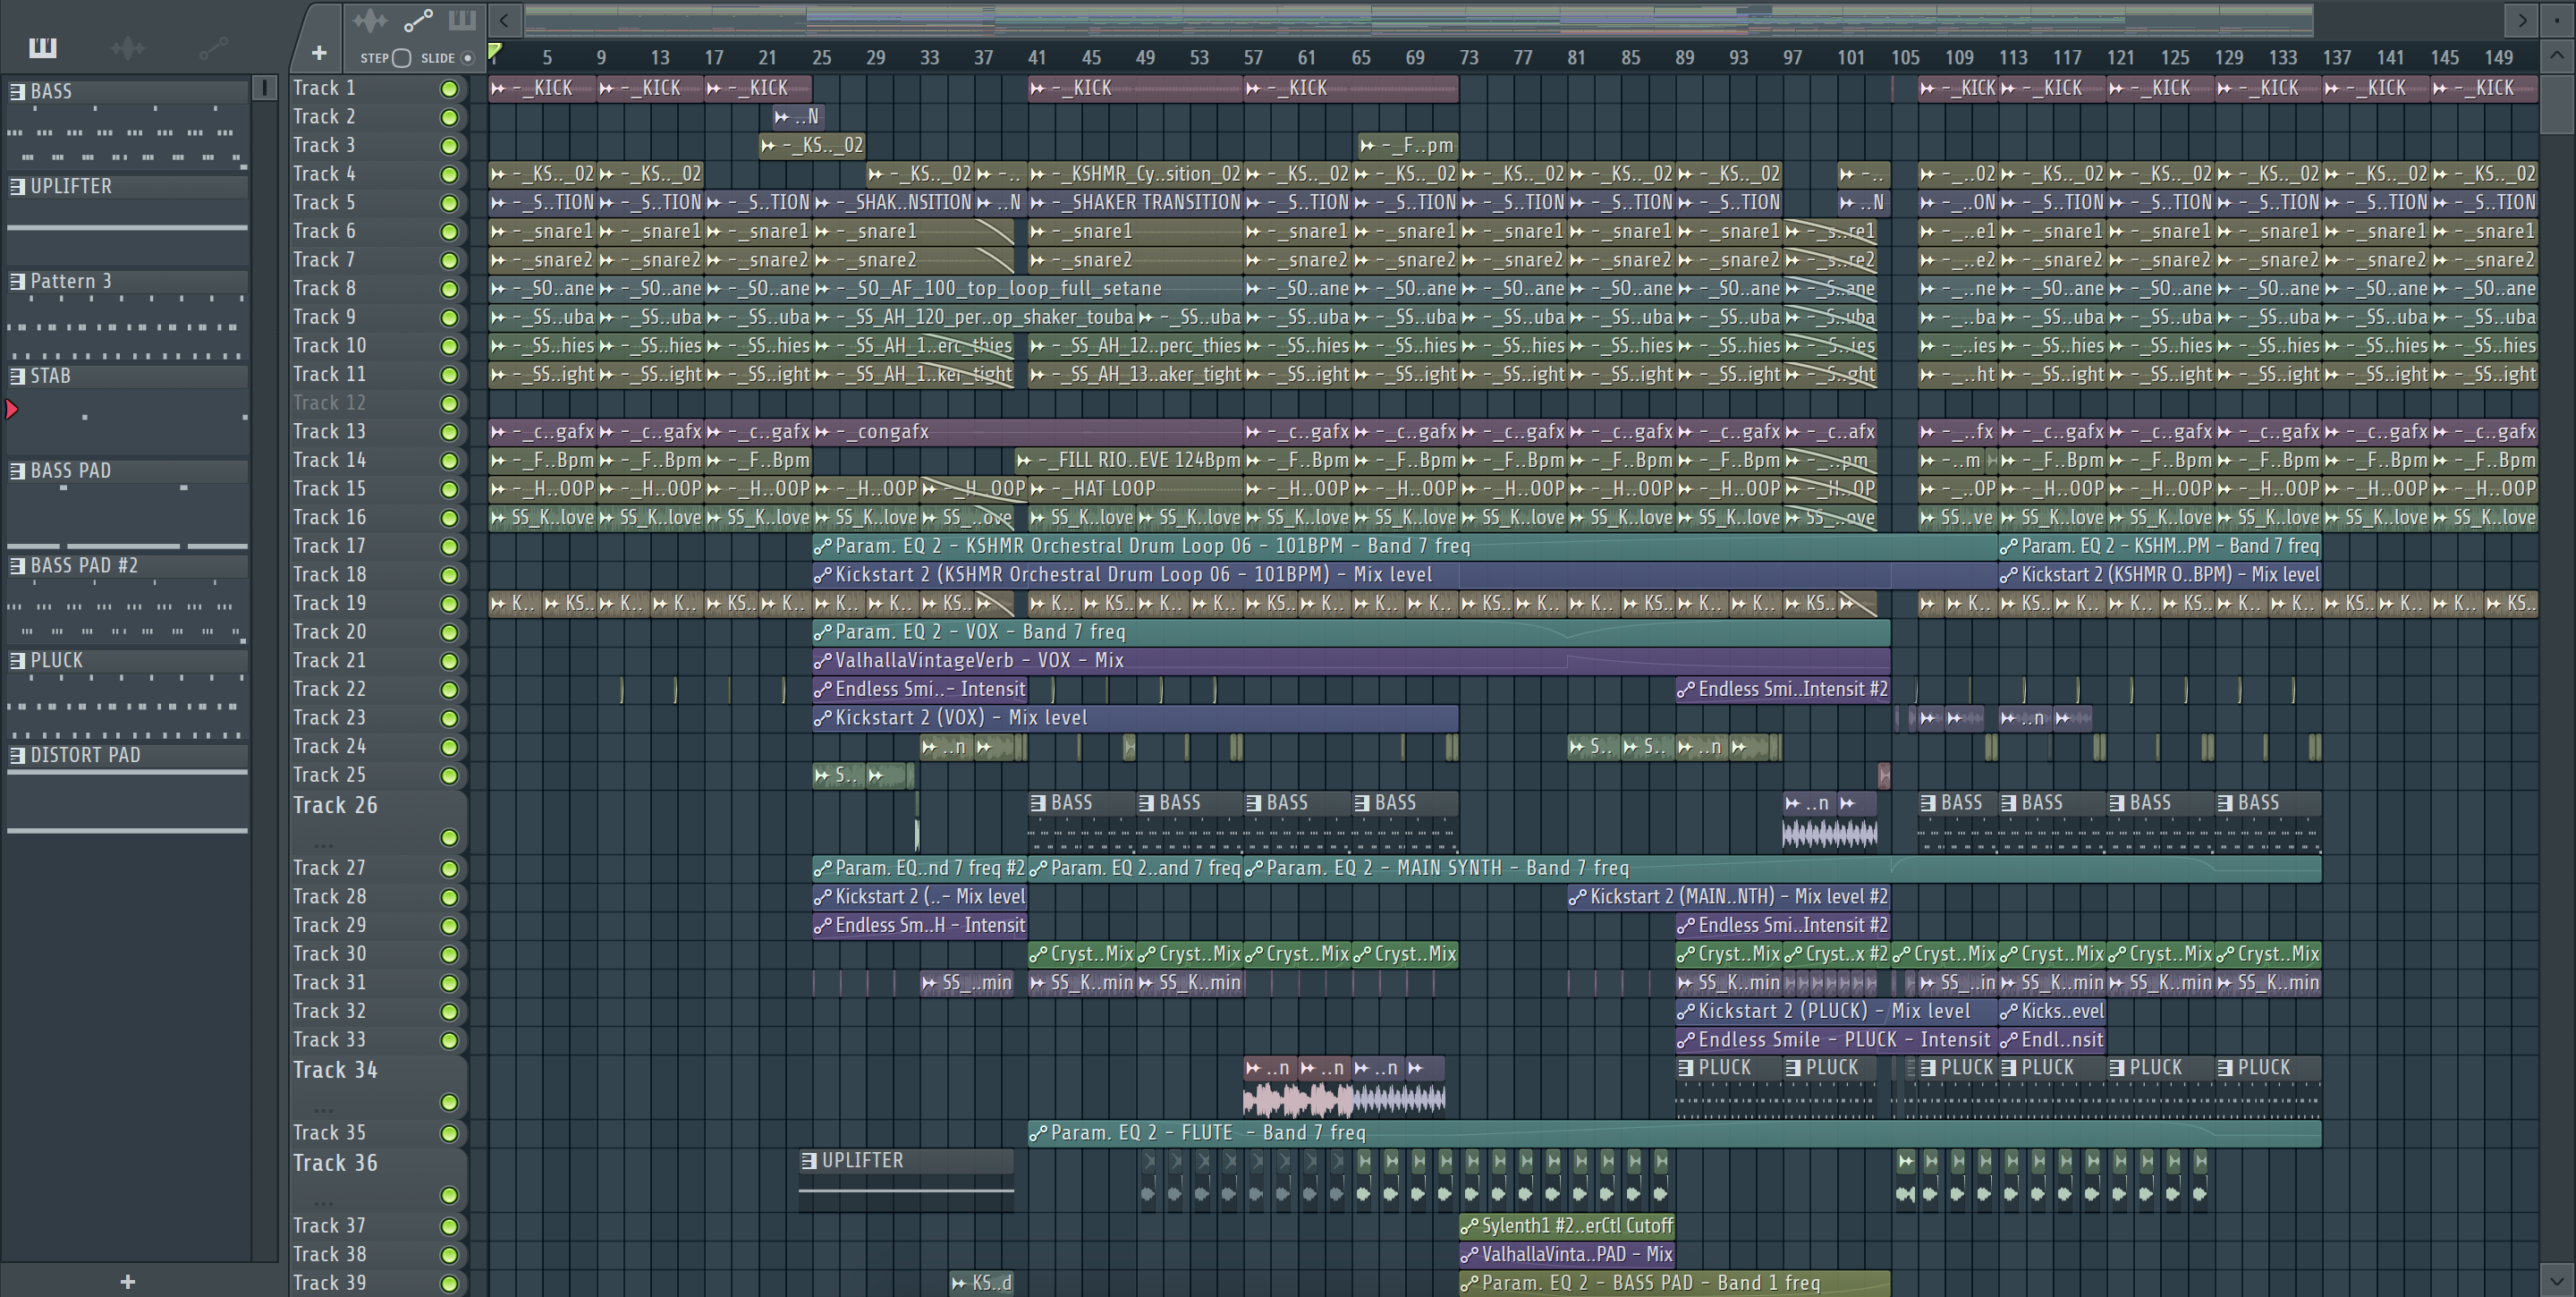Choose automation clip focus icon
Image resolution: width=2576 pixels, height=1297 pixels.
(418, 20)
